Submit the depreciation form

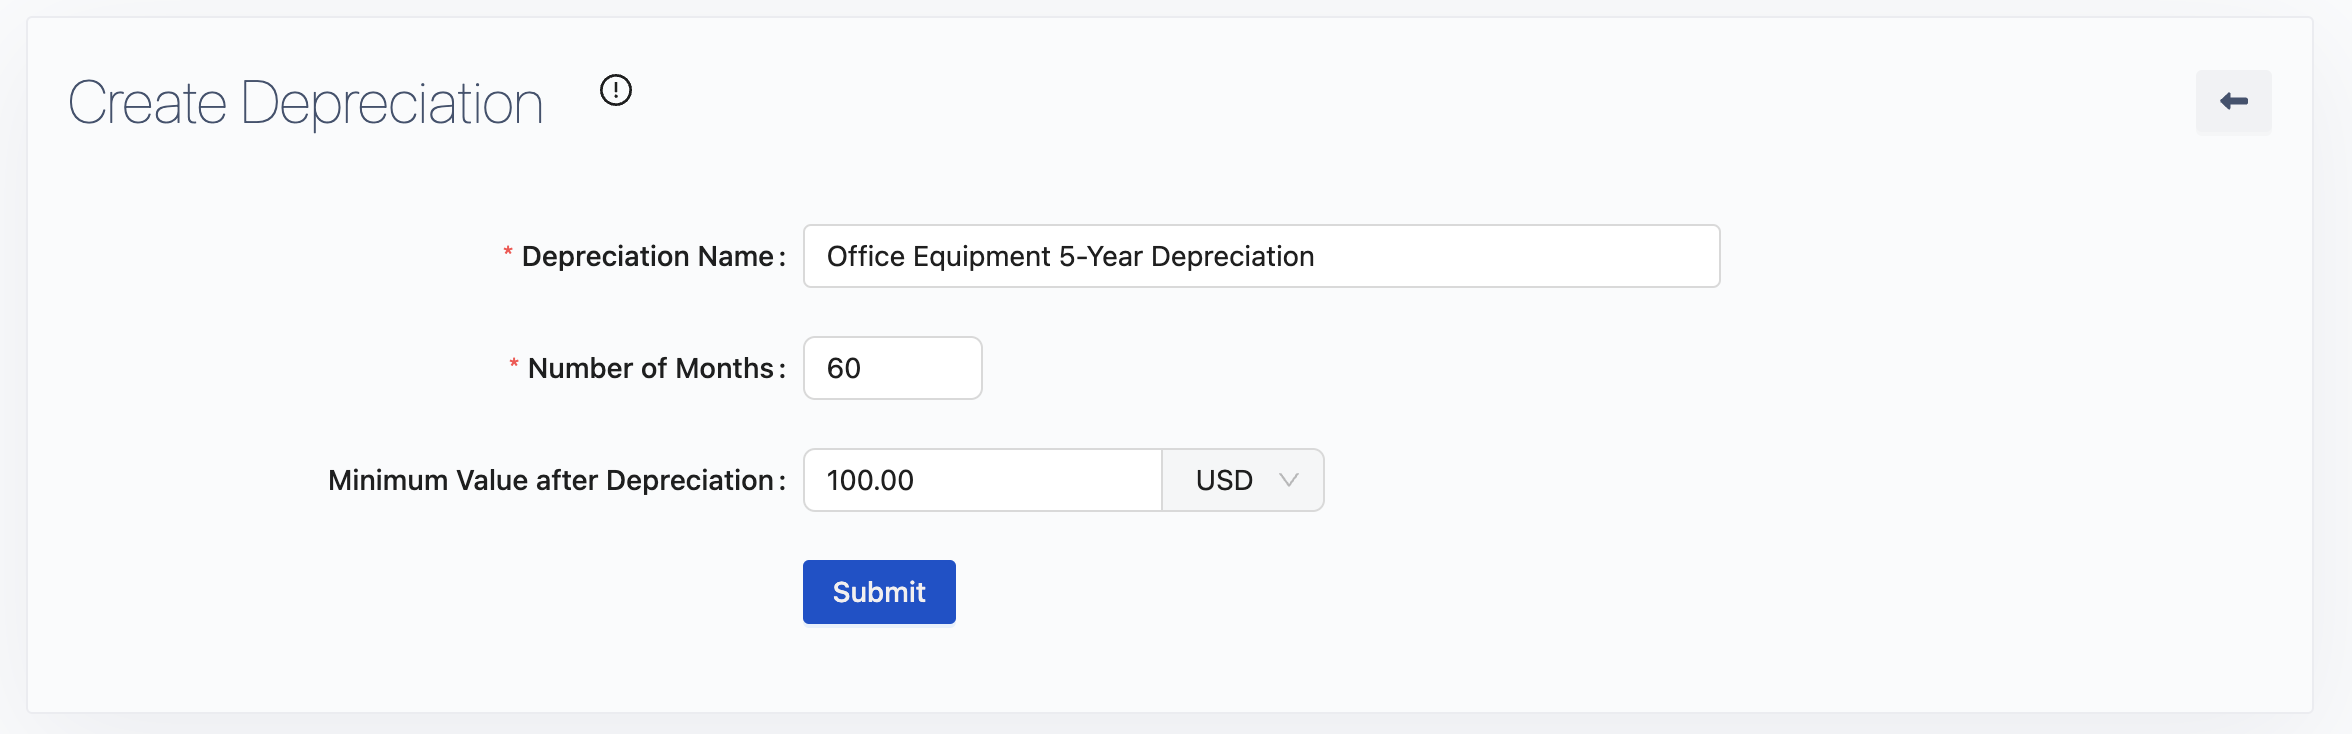tap(879, 592)
